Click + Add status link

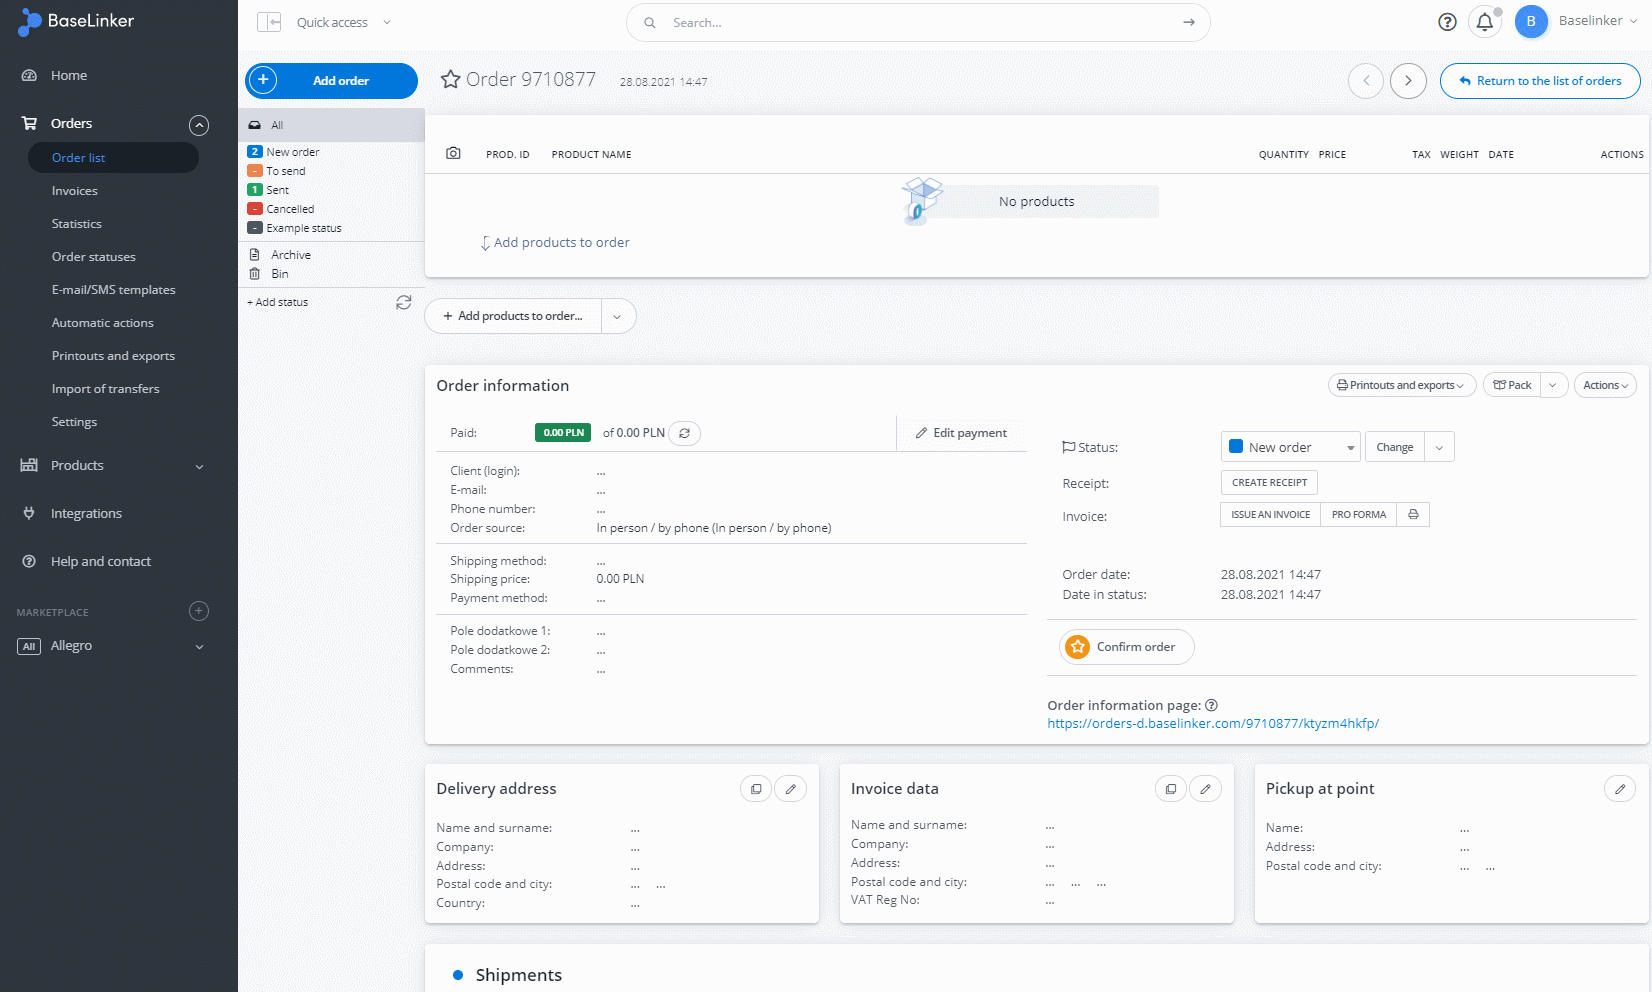[x=278, y=302]
